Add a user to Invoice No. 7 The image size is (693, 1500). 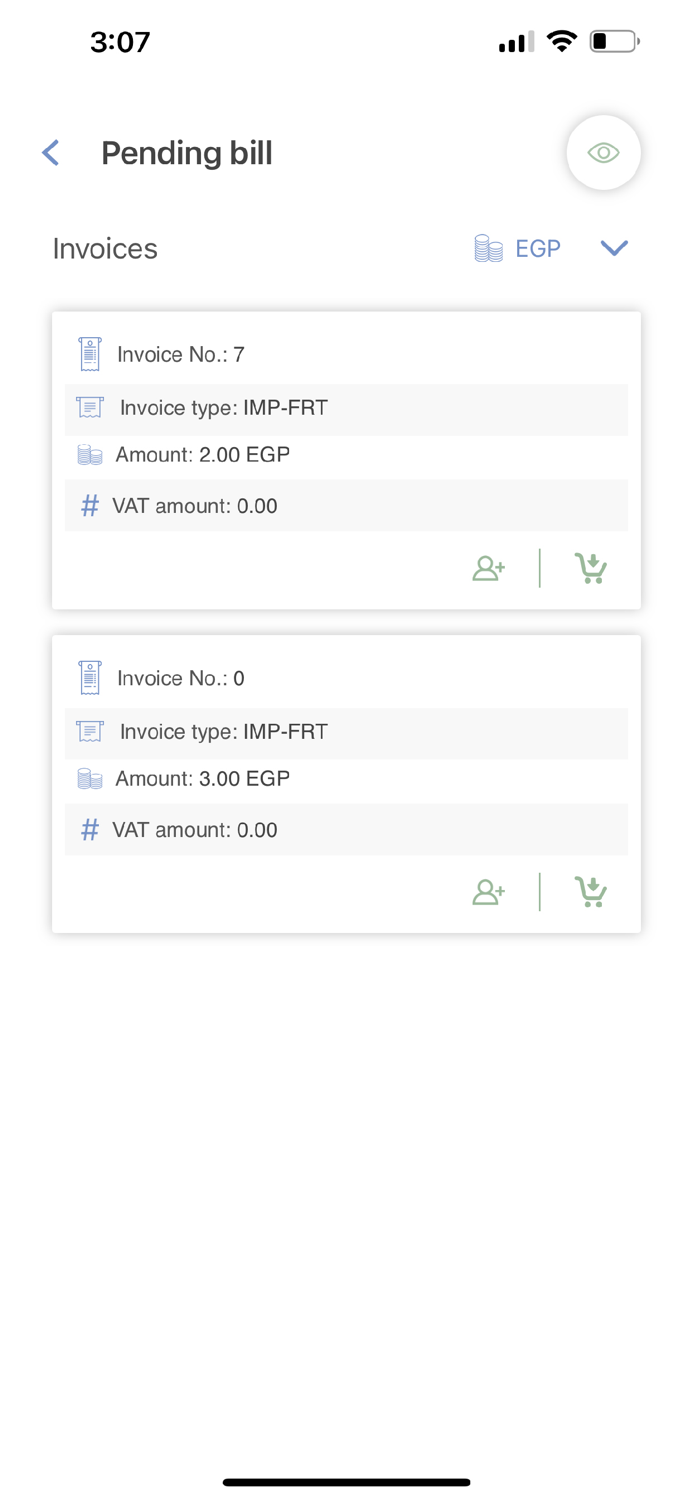(x=489, y=568)
